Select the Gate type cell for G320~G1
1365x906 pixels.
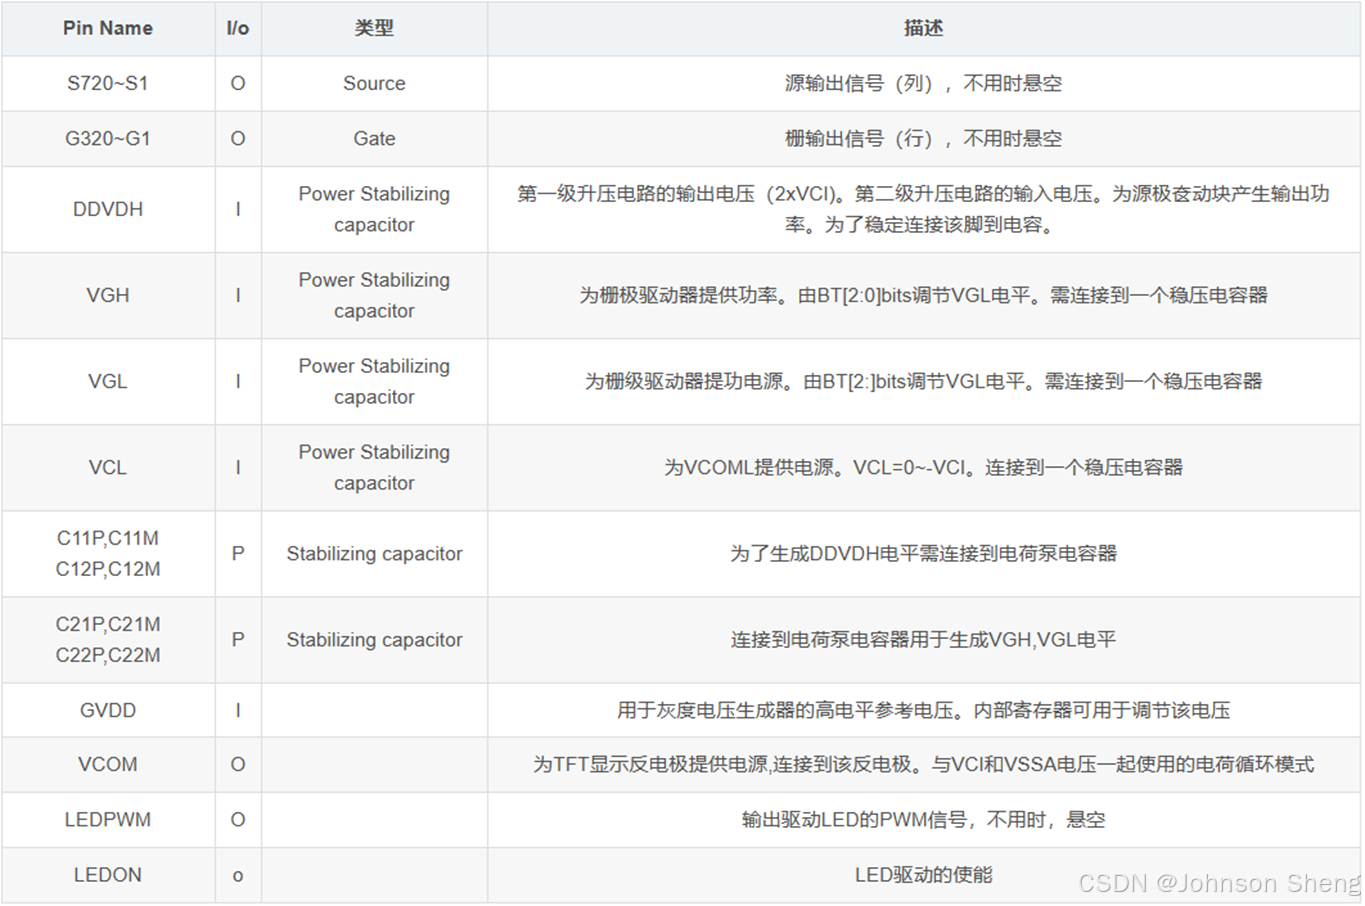tap(374, 138)
